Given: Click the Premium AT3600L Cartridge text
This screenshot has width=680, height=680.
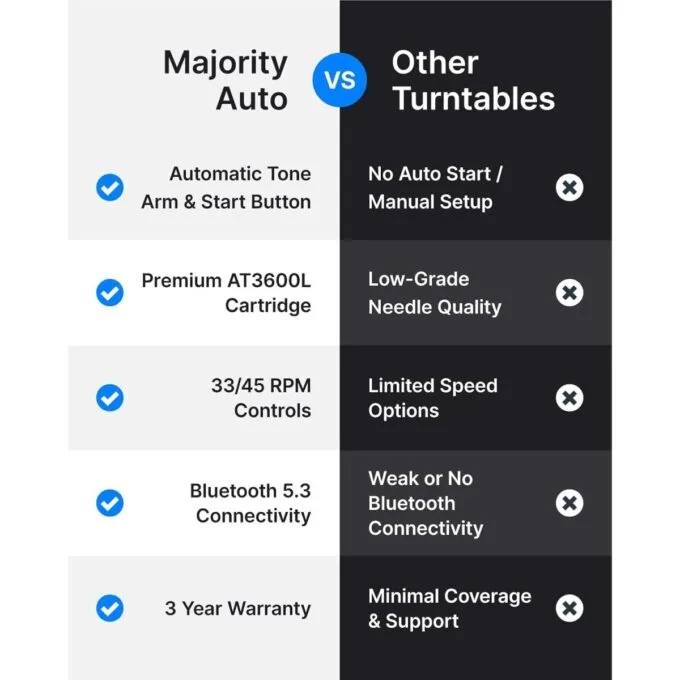Looking at the screenshot, I should (226, 293).
